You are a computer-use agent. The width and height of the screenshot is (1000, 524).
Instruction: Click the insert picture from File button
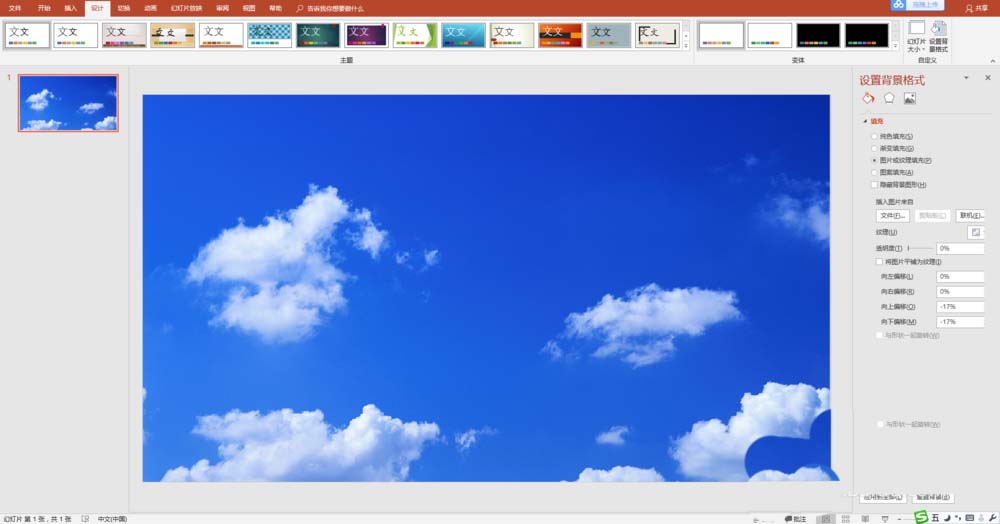892,216
